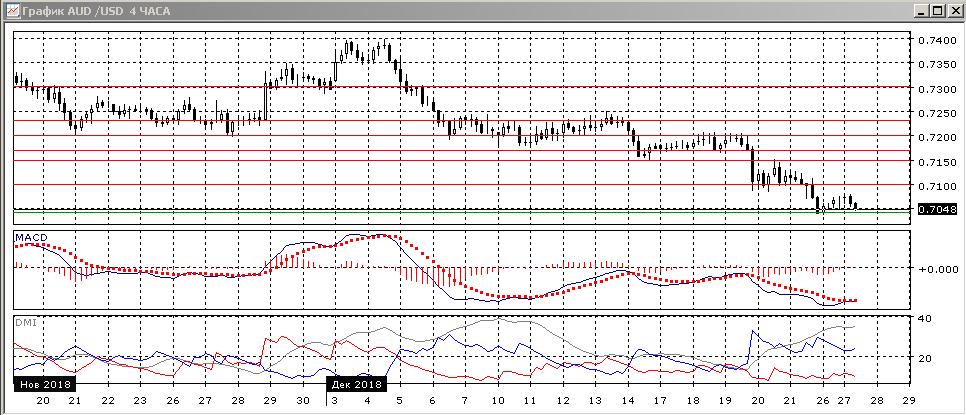Click date 19 on the time axis

point(725,400)
